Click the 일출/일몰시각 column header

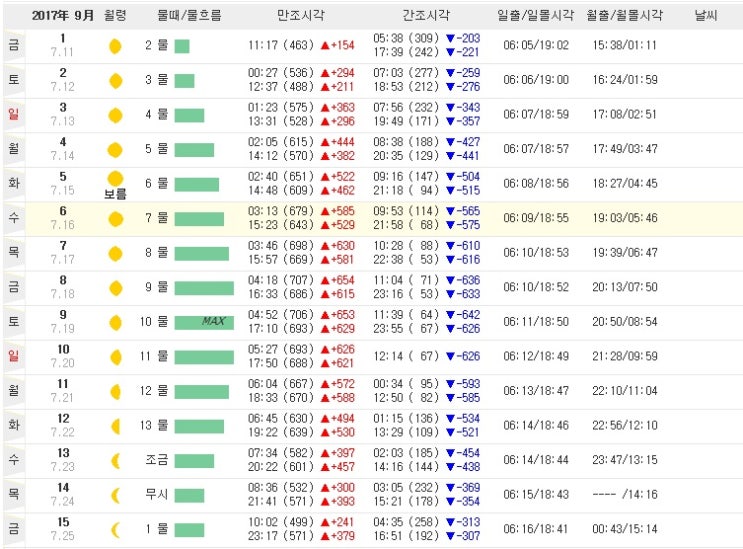[x=535, y=16]
